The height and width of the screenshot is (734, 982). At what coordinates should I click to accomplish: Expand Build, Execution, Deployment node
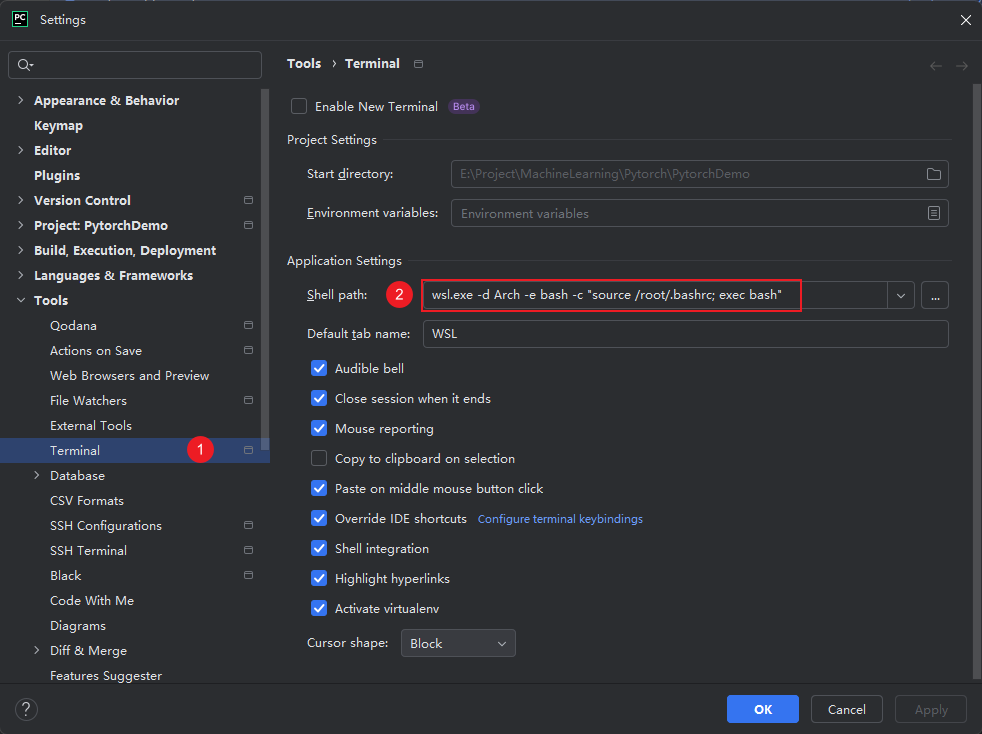(x=21, y=251)
